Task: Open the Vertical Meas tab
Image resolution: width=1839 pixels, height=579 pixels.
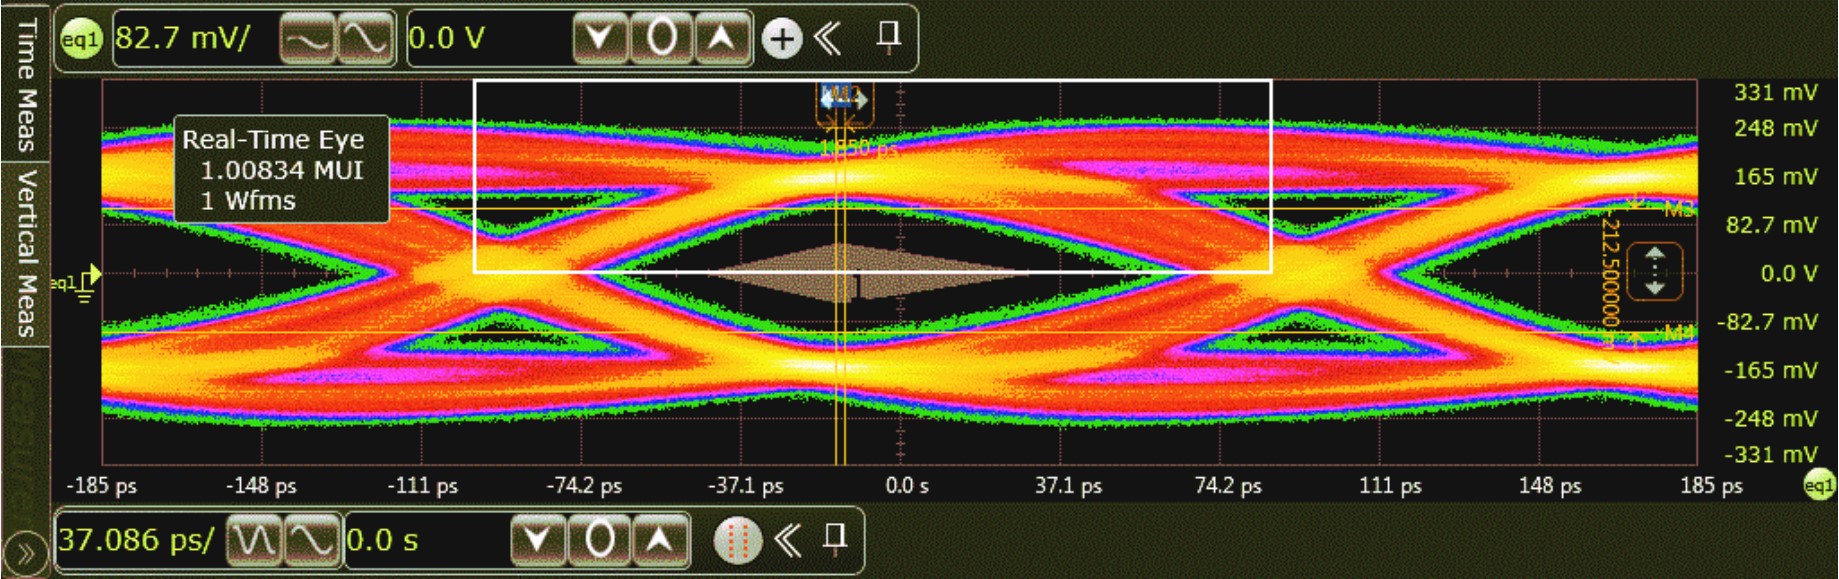Action: tap(26, 252)
